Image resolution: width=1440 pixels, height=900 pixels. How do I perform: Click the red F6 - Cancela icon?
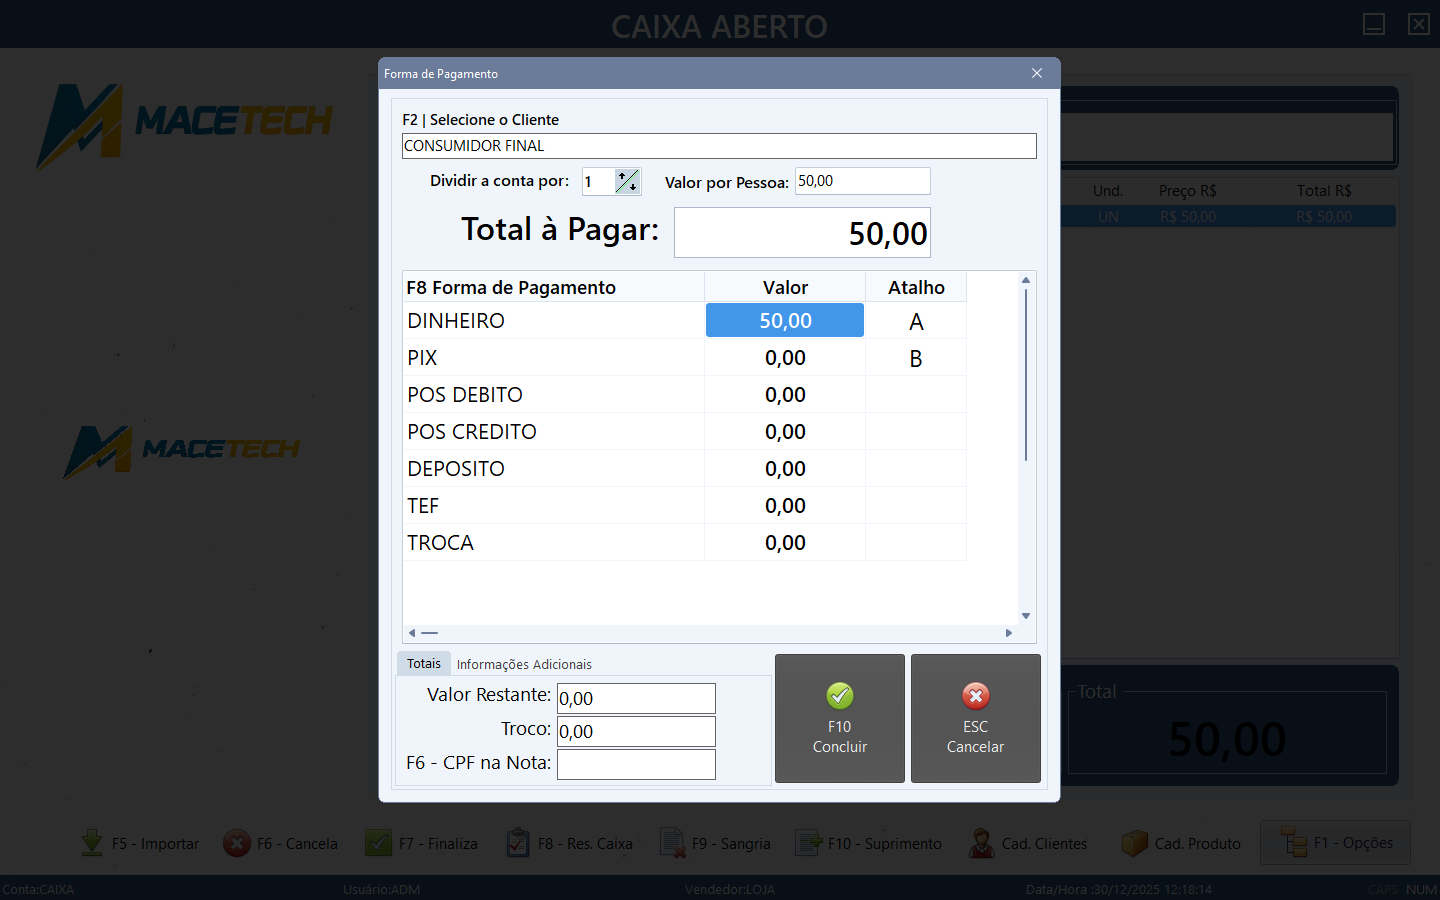236,843
